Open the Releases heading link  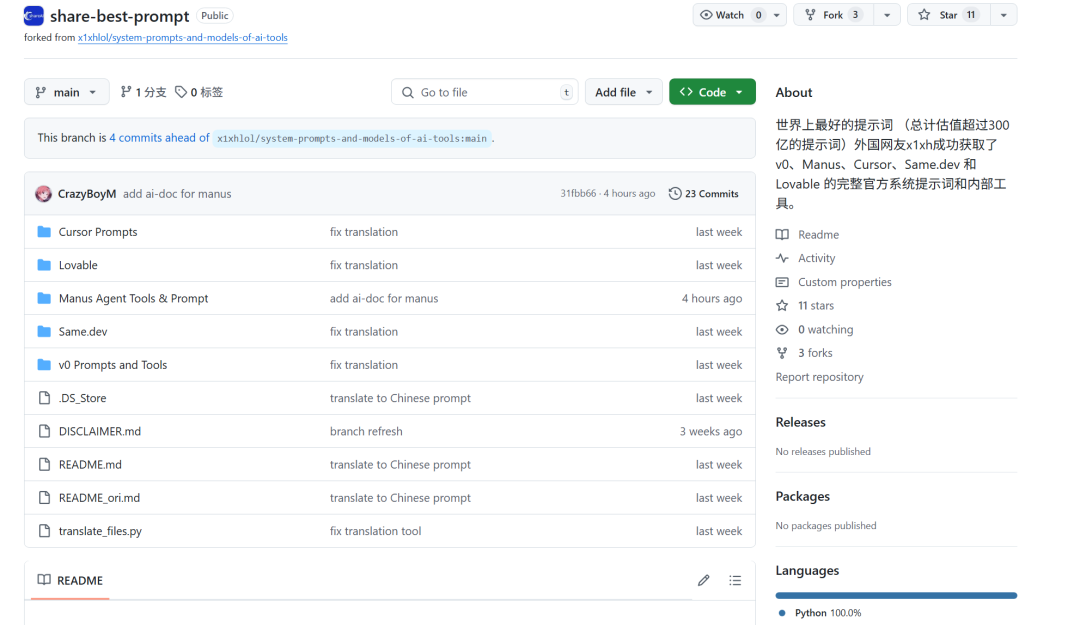(x=800, y=422)
